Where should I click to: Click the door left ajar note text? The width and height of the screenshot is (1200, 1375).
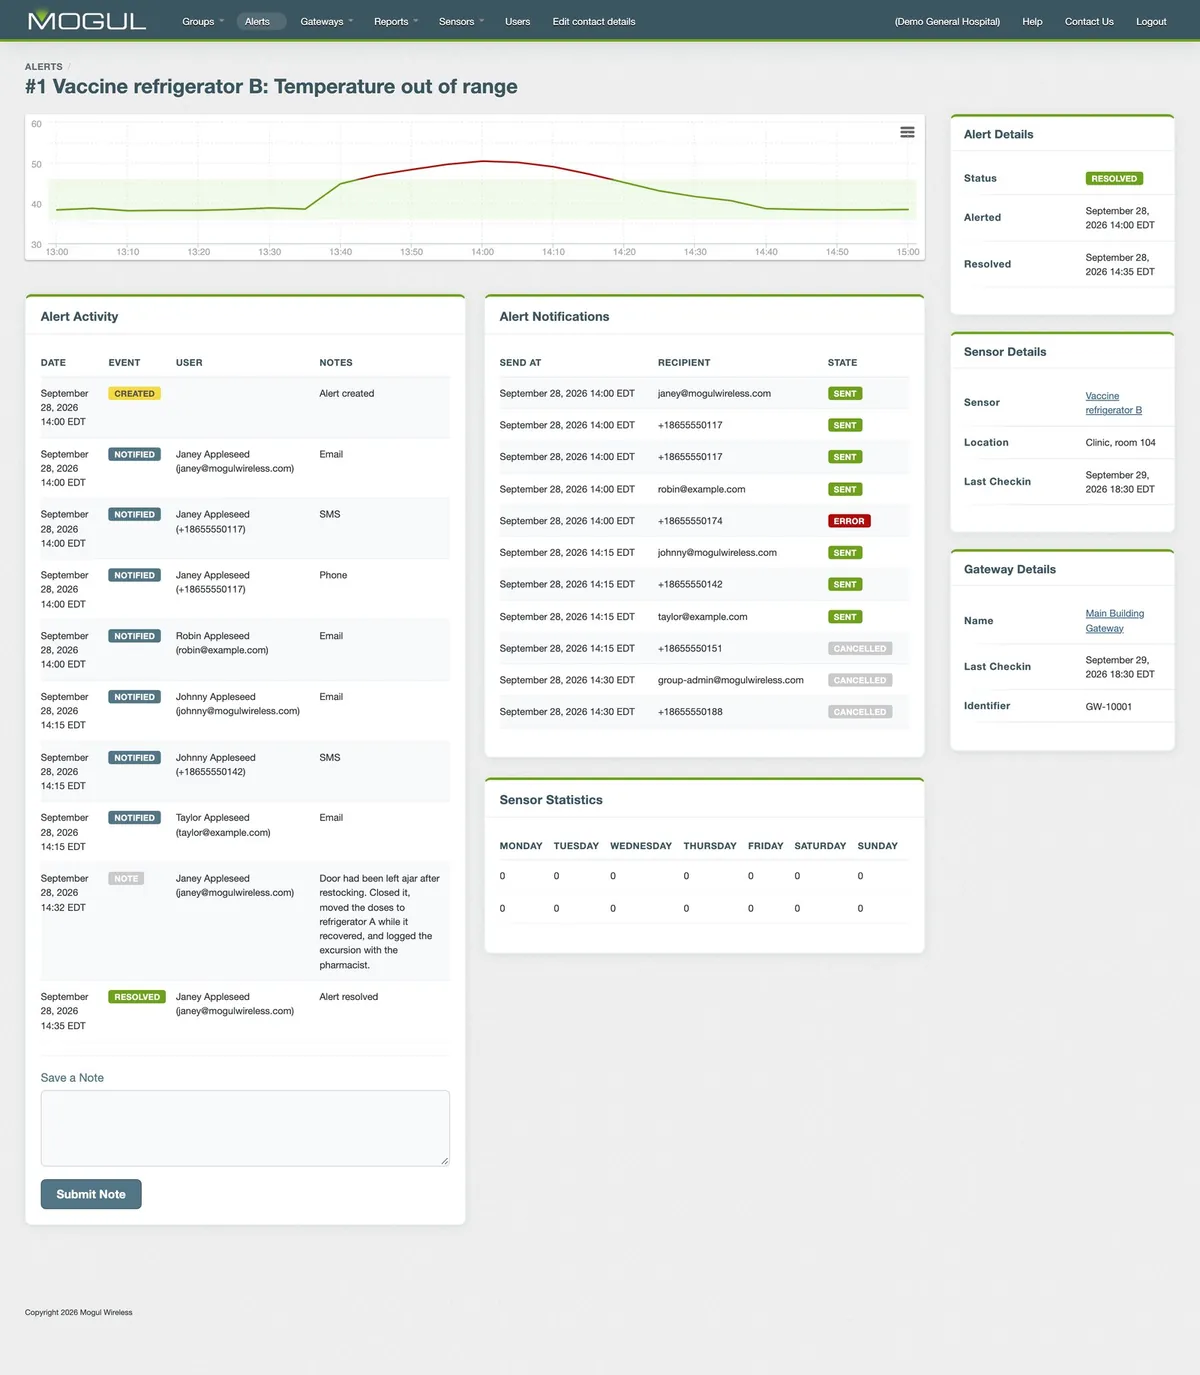click(379, 922)
